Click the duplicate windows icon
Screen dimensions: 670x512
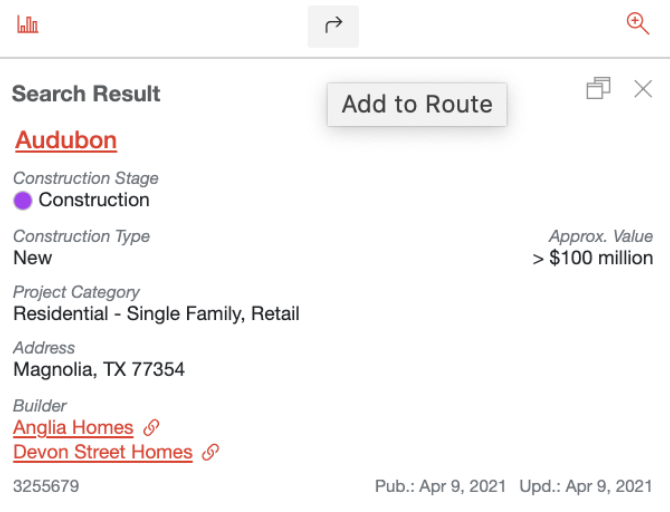click(598, 88)
